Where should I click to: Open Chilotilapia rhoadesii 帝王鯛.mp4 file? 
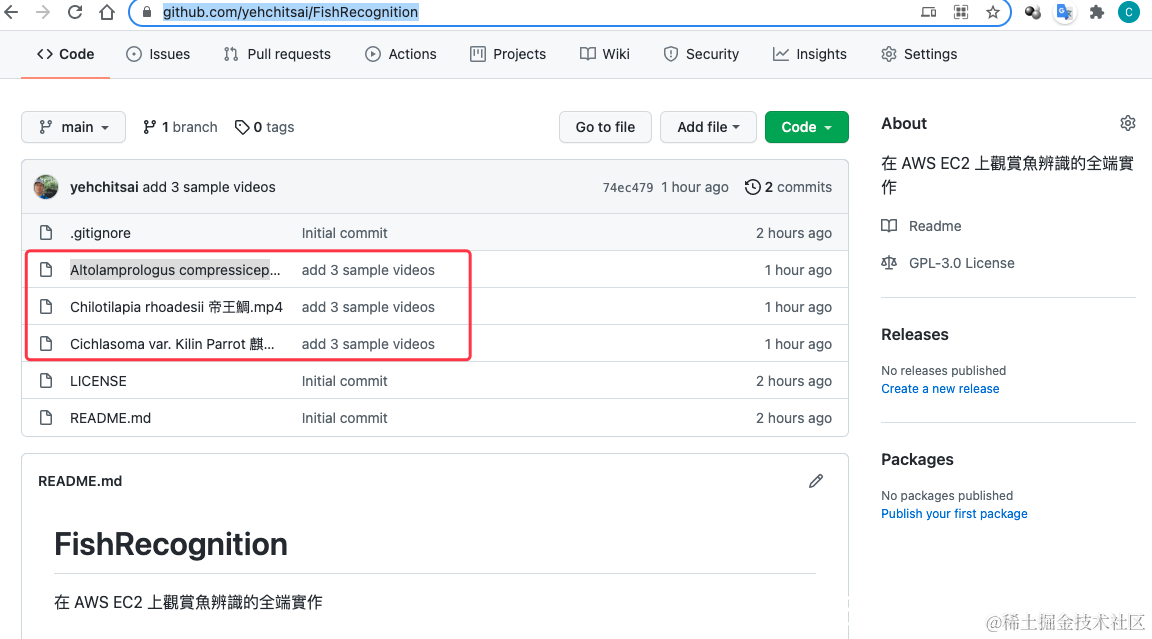[176, 307]
